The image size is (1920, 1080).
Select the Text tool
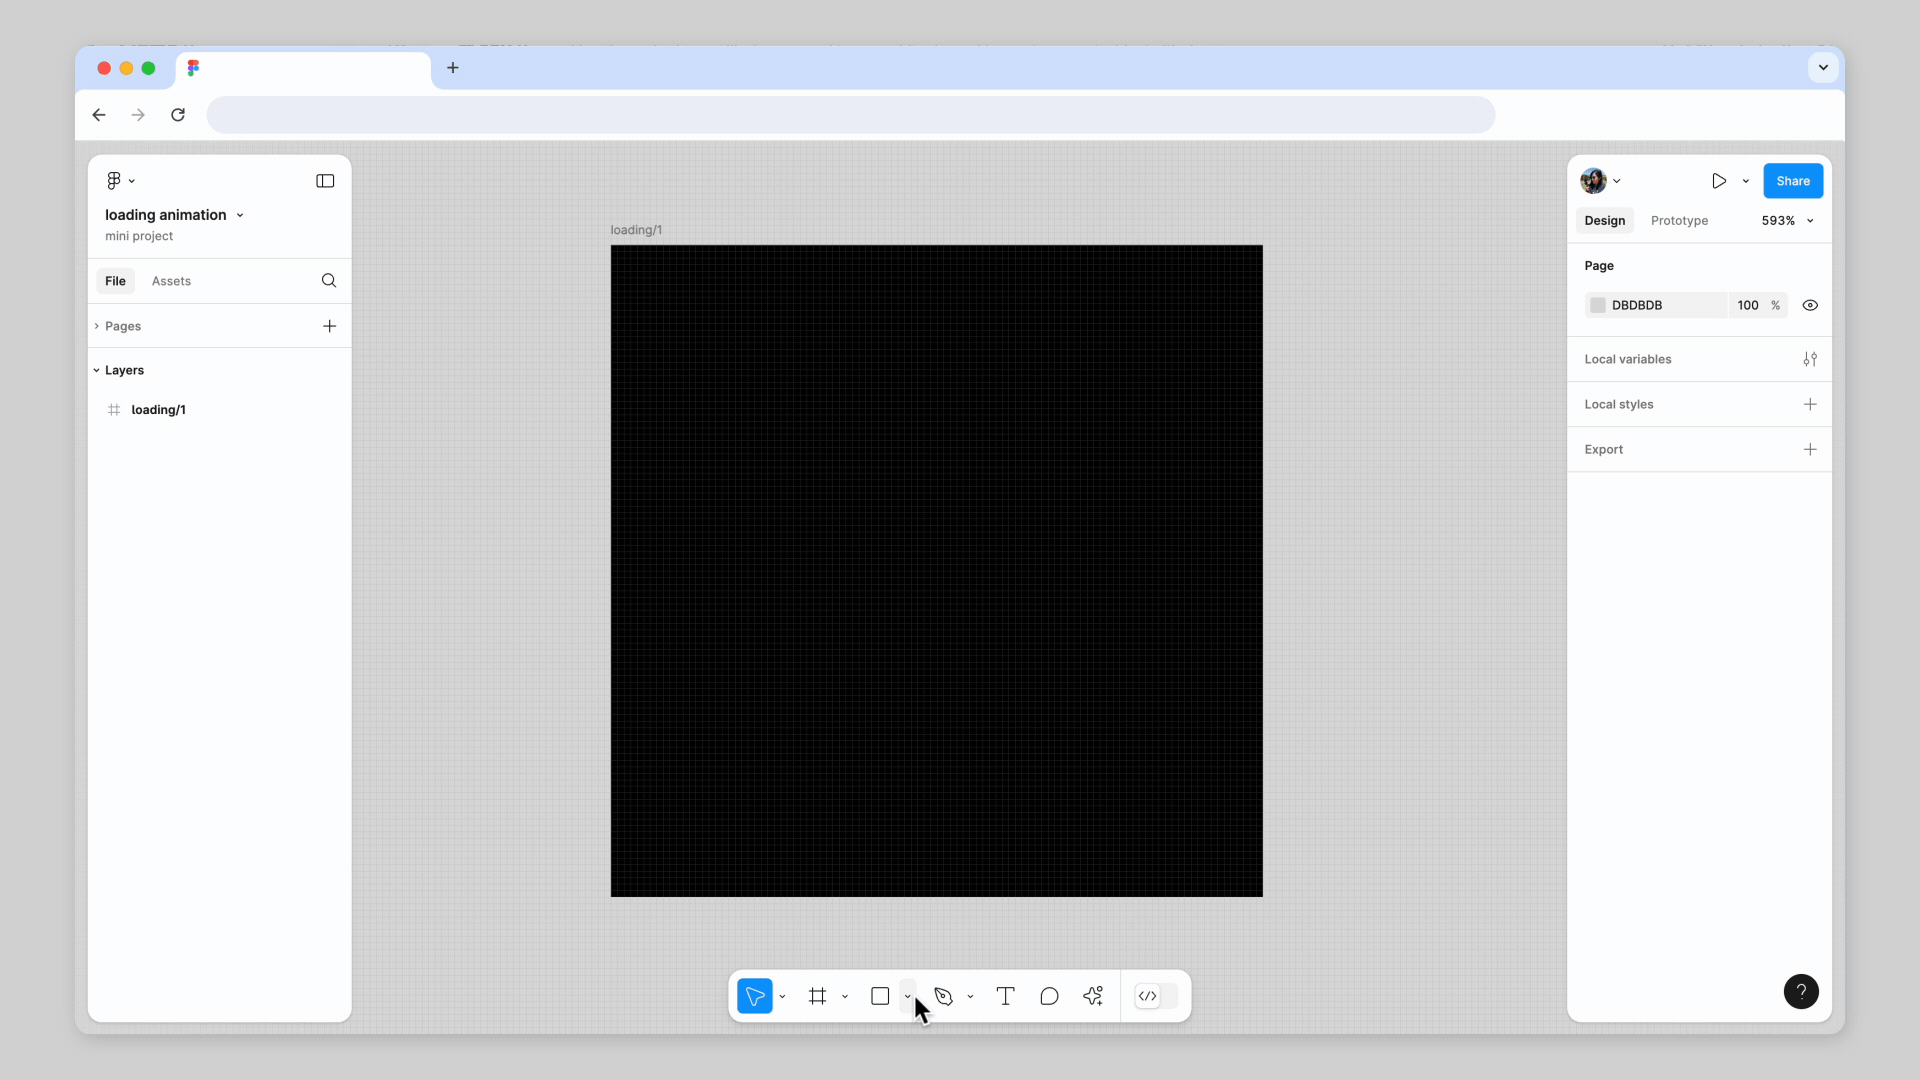point(1006,996)
